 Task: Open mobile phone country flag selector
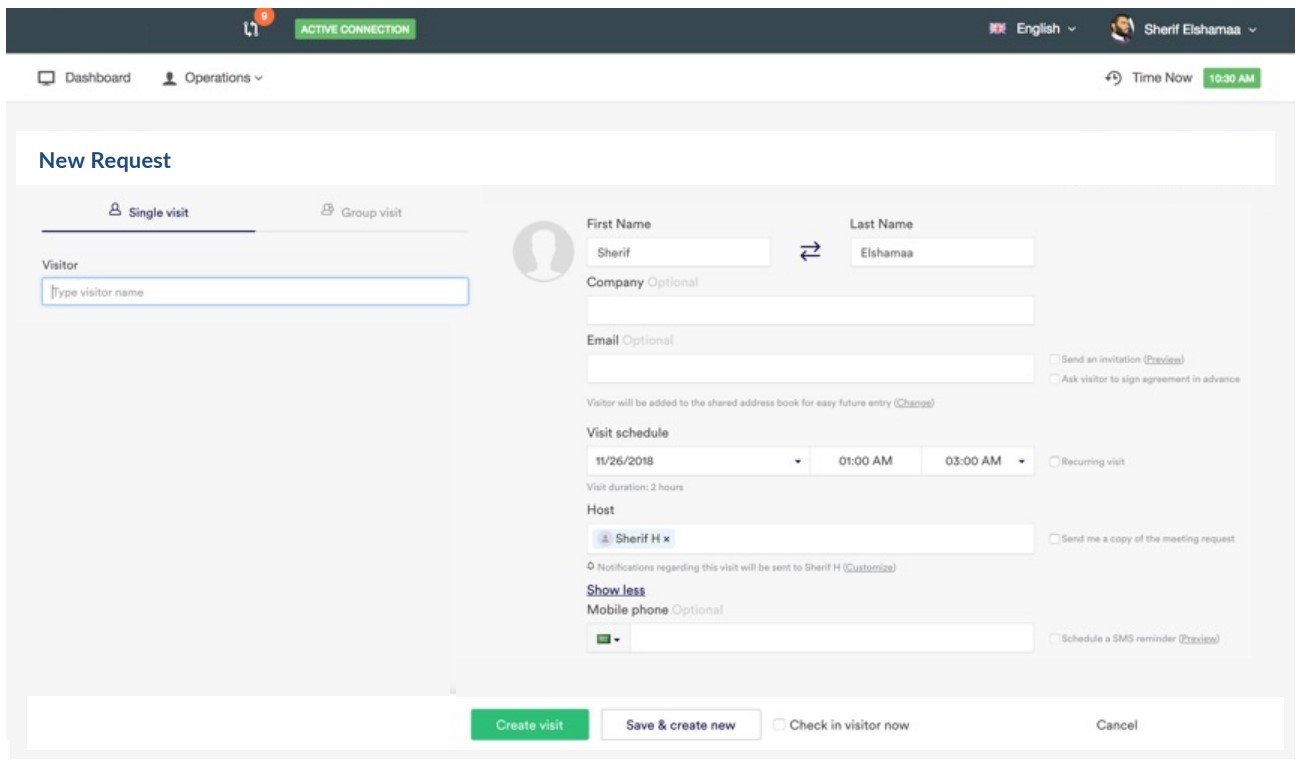(x=608, y=639)
